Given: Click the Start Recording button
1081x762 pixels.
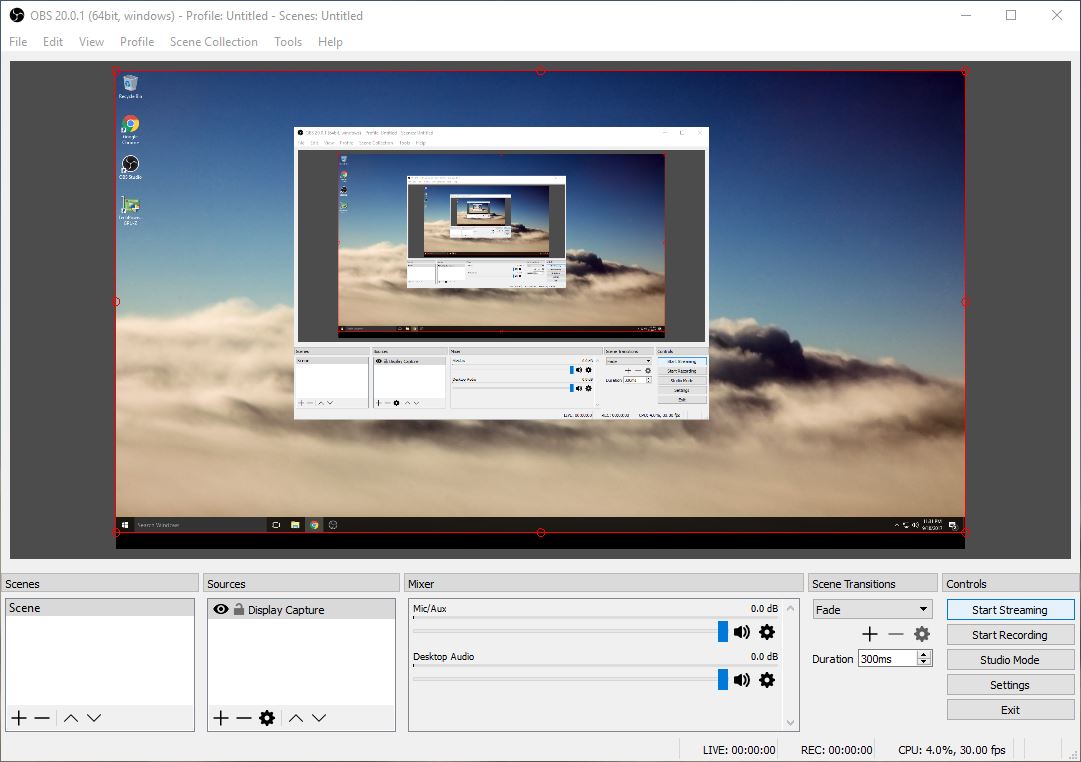Looking at the screenshot, I should coord(1010,635).
